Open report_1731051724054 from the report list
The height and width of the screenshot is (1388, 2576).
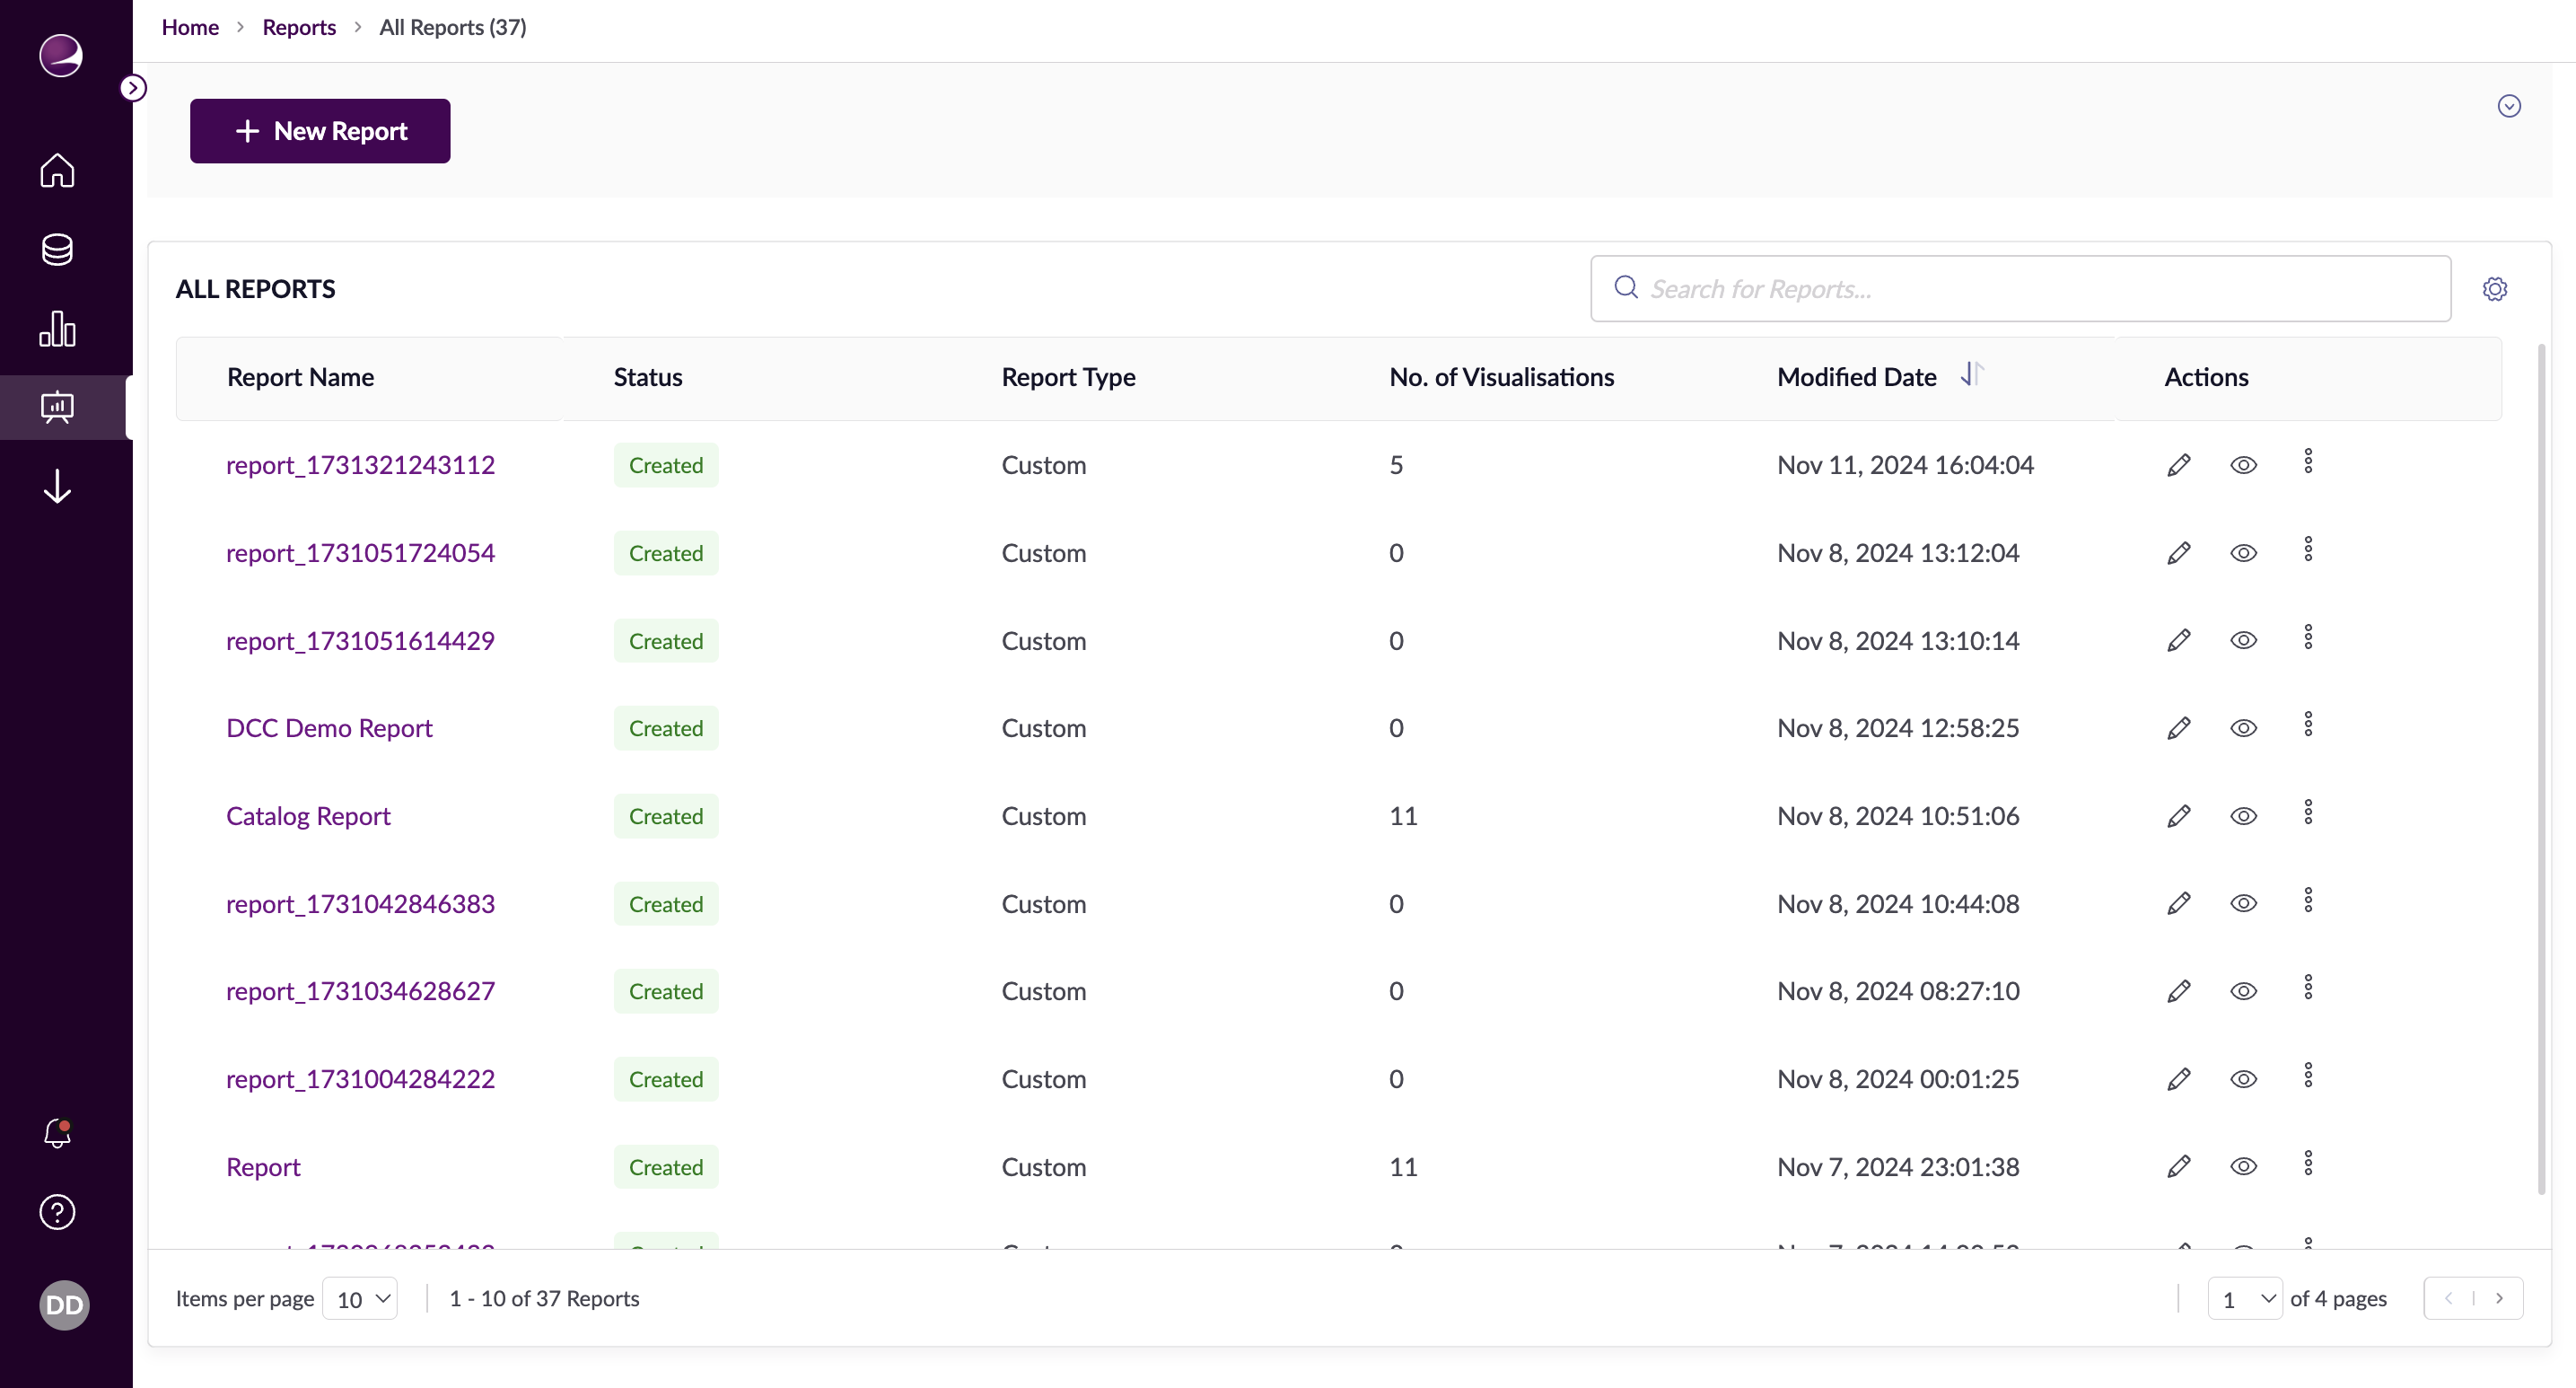click(360, 552)
